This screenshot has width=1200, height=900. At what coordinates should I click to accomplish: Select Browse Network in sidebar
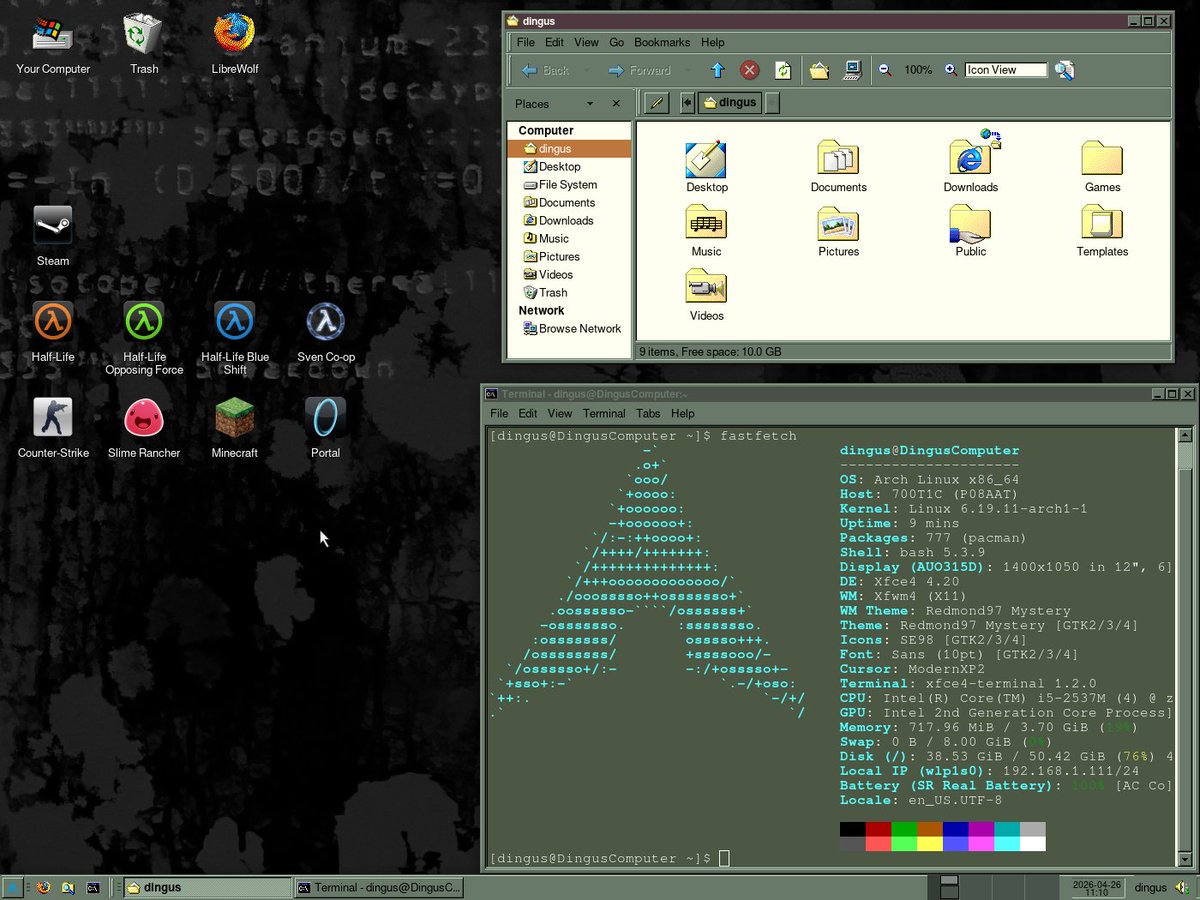pos(572,329)
